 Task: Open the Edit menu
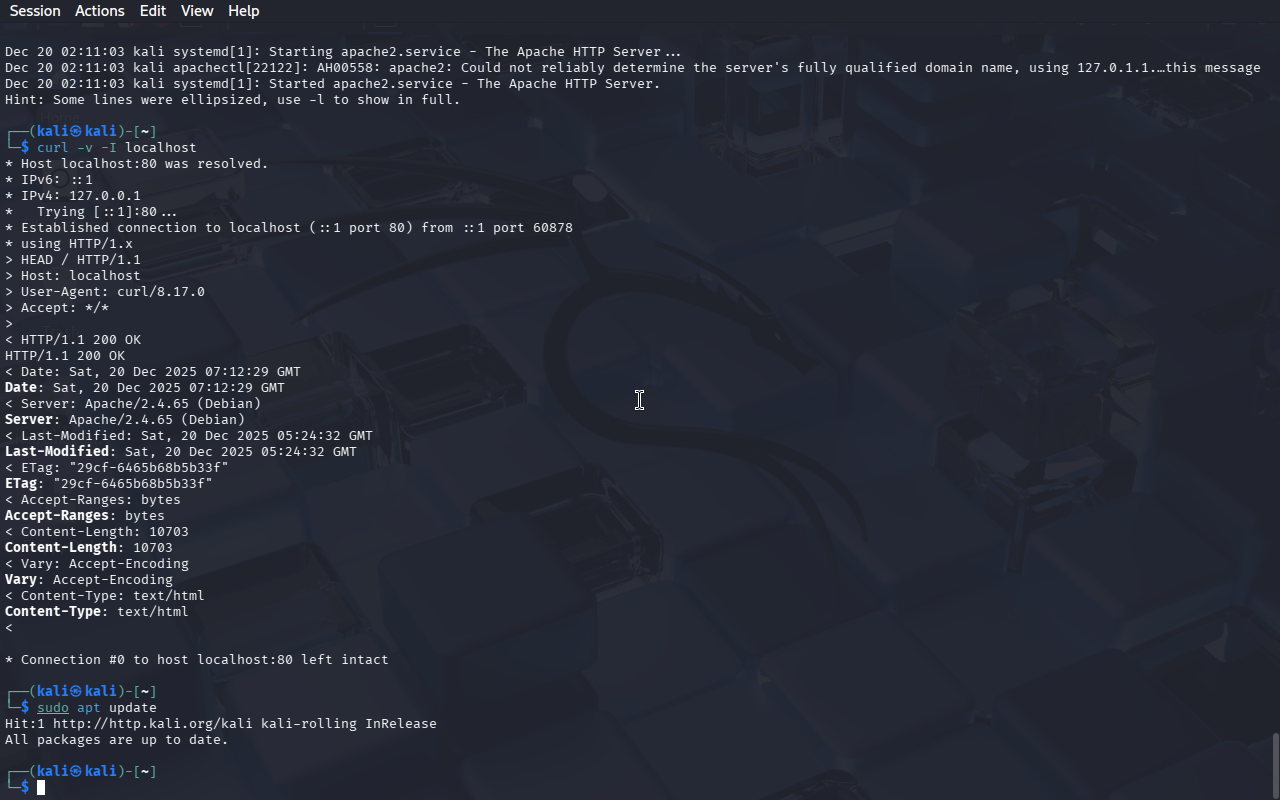pyautogui.click(x=153, y=11)
